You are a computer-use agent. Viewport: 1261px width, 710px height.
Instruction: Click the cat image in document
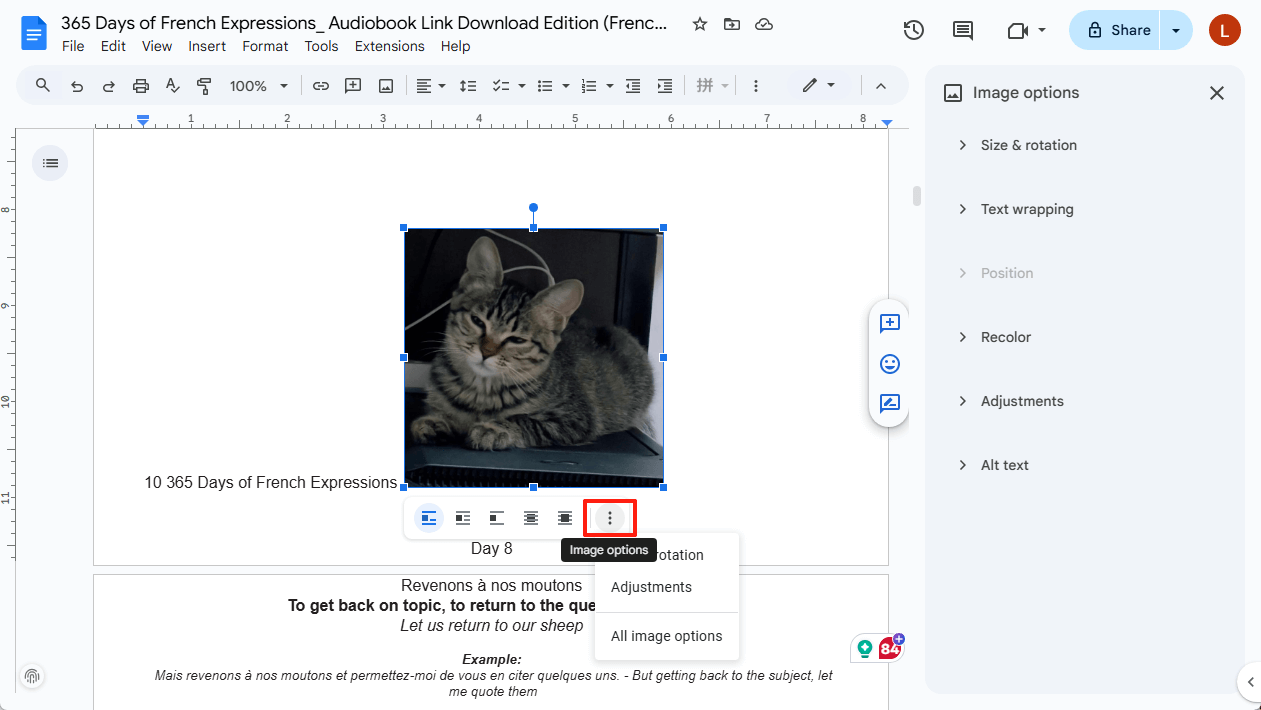533,357
